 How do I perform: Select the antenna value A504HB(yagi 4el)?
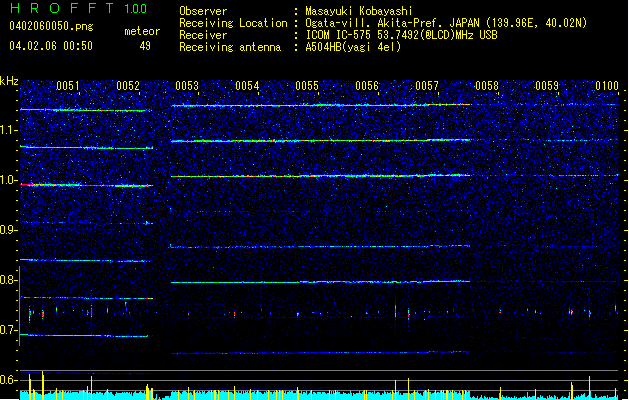tap(353, 47)
